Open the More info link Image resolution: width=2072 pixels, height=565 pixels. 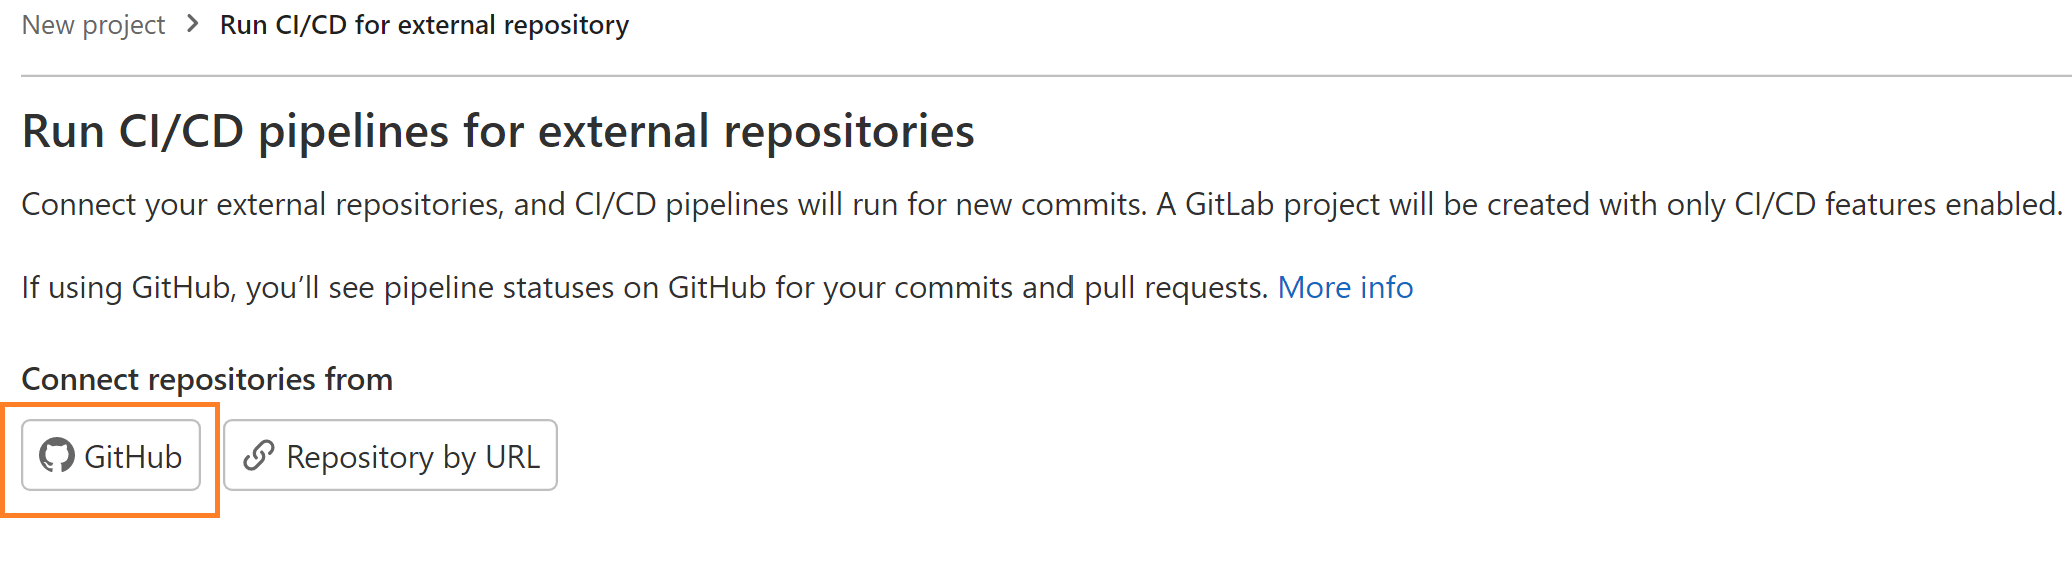point(1345,288)
